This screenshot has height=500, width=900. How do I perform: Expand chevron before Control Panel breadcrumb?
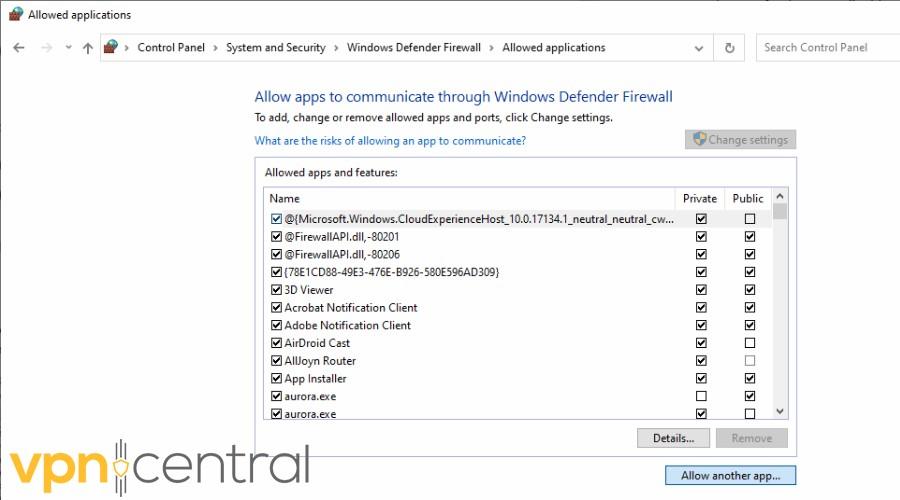point(126,48)
